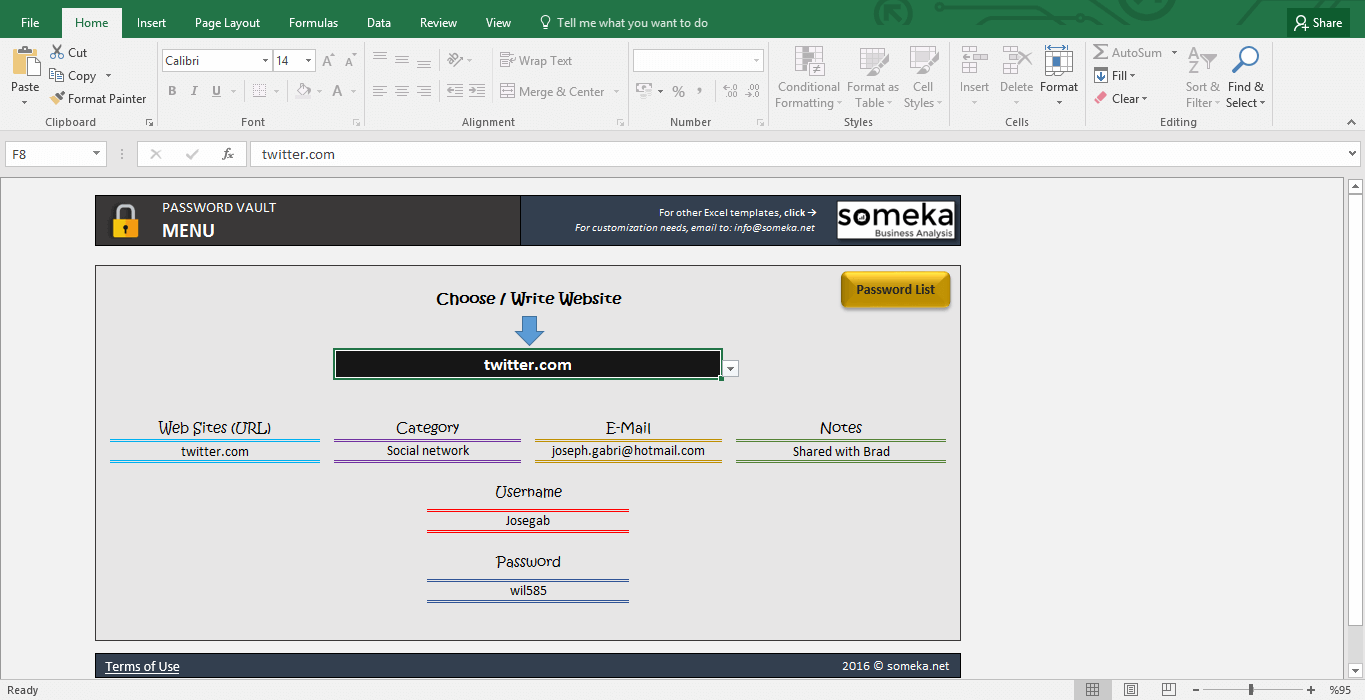Apply Percent Style format
Image resolution: width=1365 pixels, height=700 pixels.
point(678,92)
